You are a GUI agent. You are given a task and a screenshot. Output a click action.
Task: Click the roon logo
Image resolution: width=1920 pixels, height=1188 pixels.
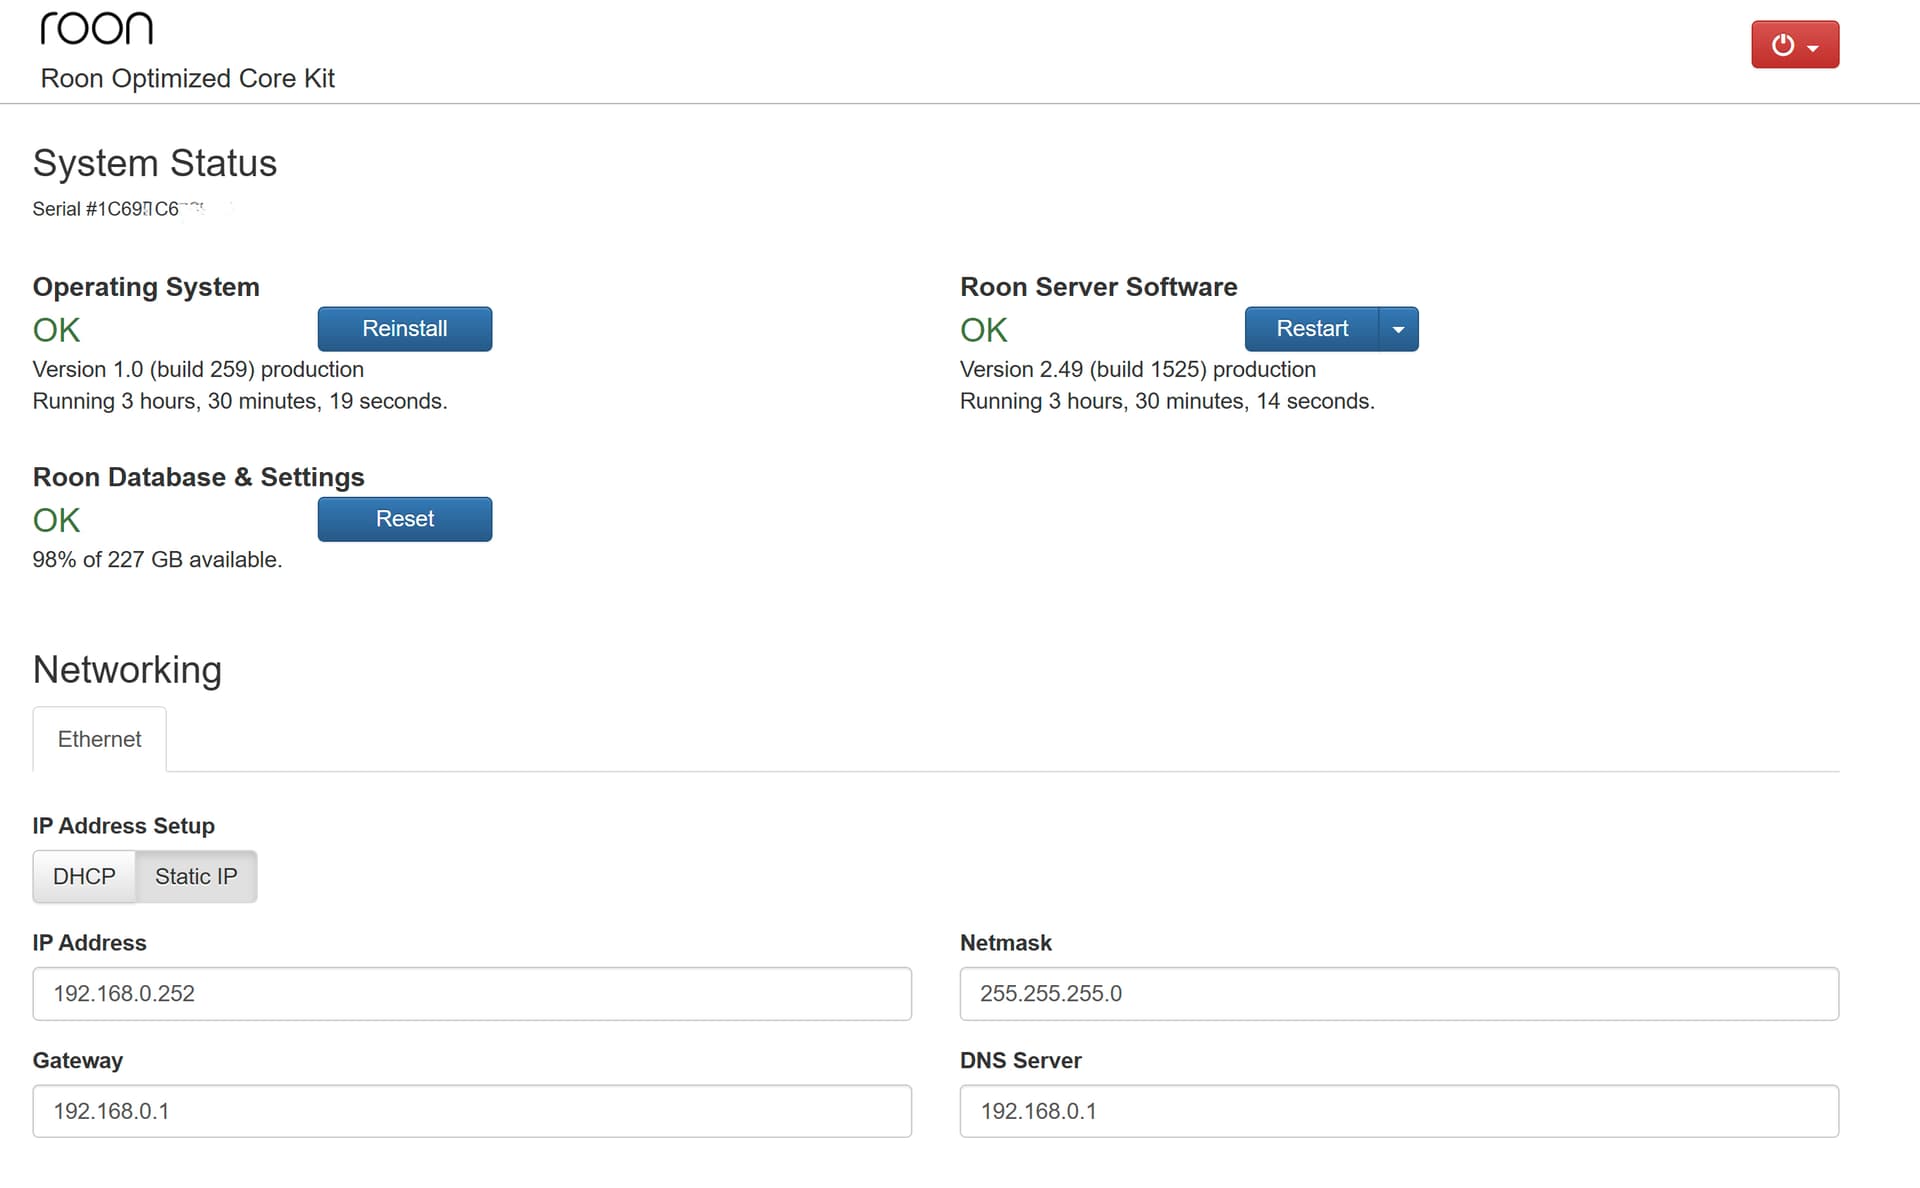click(x=96, y=29)
